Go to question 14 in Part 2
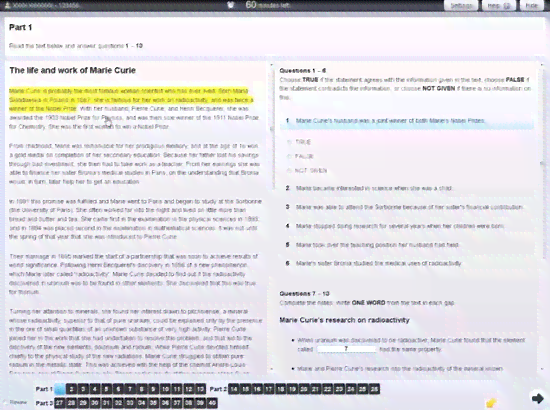Image resolution: width=550 pixels, height=410 pixels. 234,389
